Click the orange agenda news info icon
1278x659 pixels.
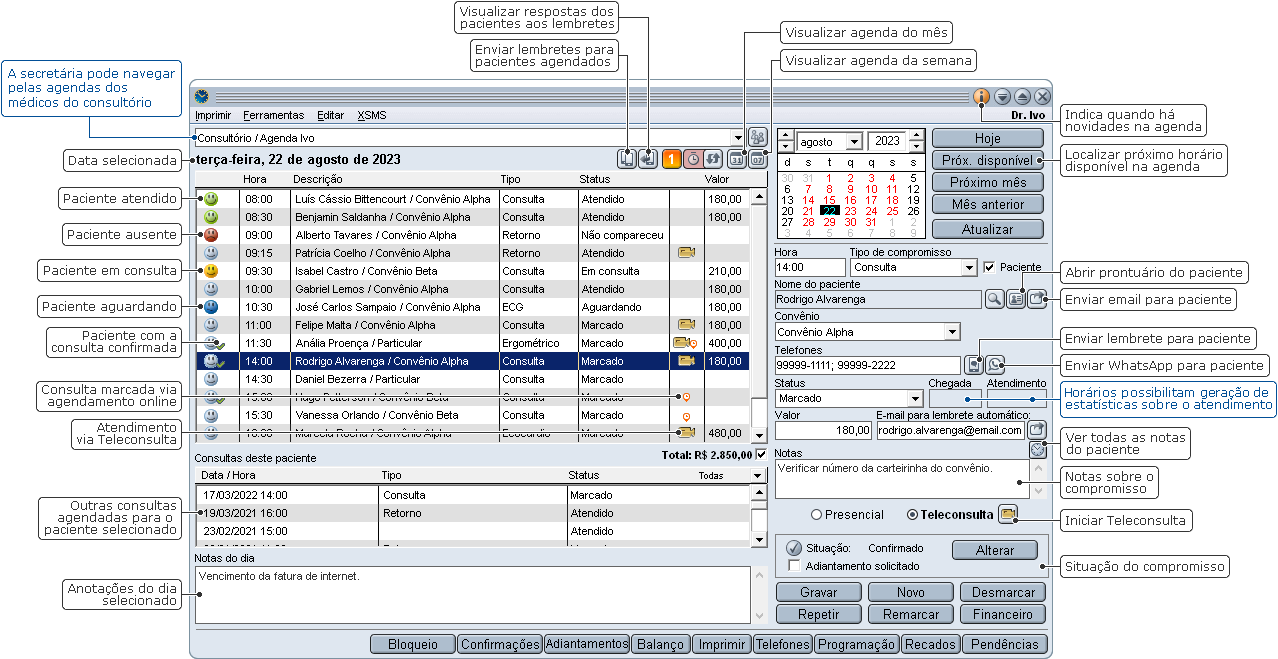pyautogui.click(x=981, y=97)
